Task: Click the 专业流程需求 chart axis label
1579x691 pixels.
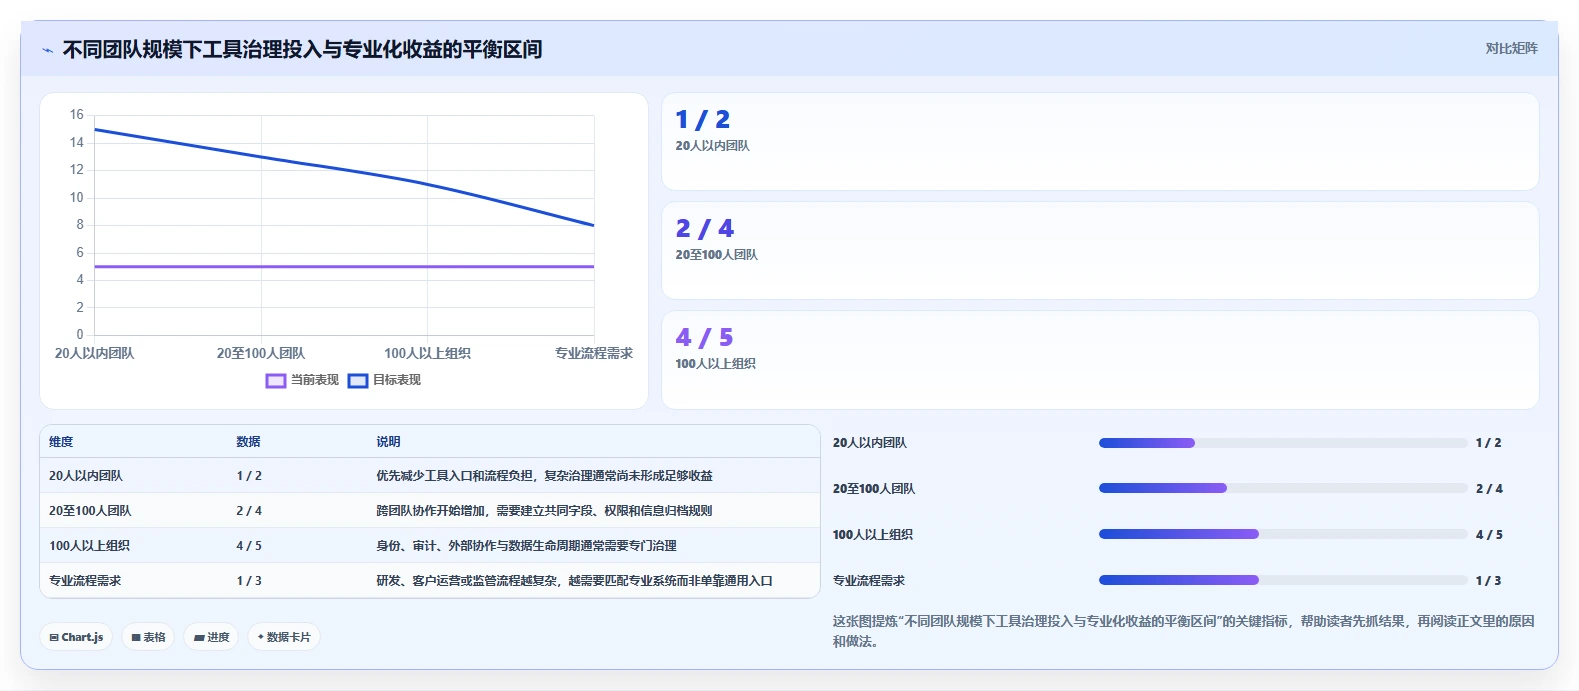Action: 594,353
